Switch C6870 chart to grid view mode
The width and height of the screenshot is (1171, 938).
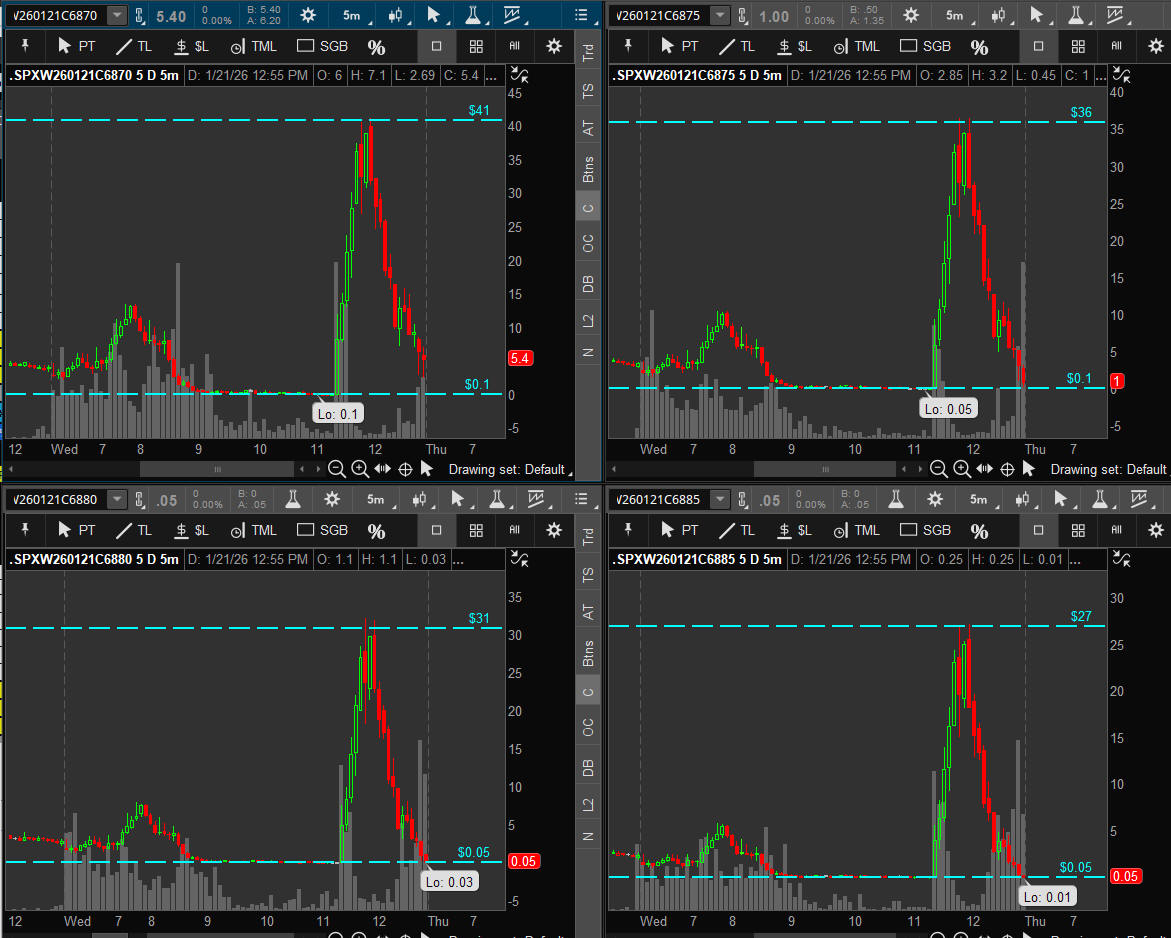click(476, 46)
